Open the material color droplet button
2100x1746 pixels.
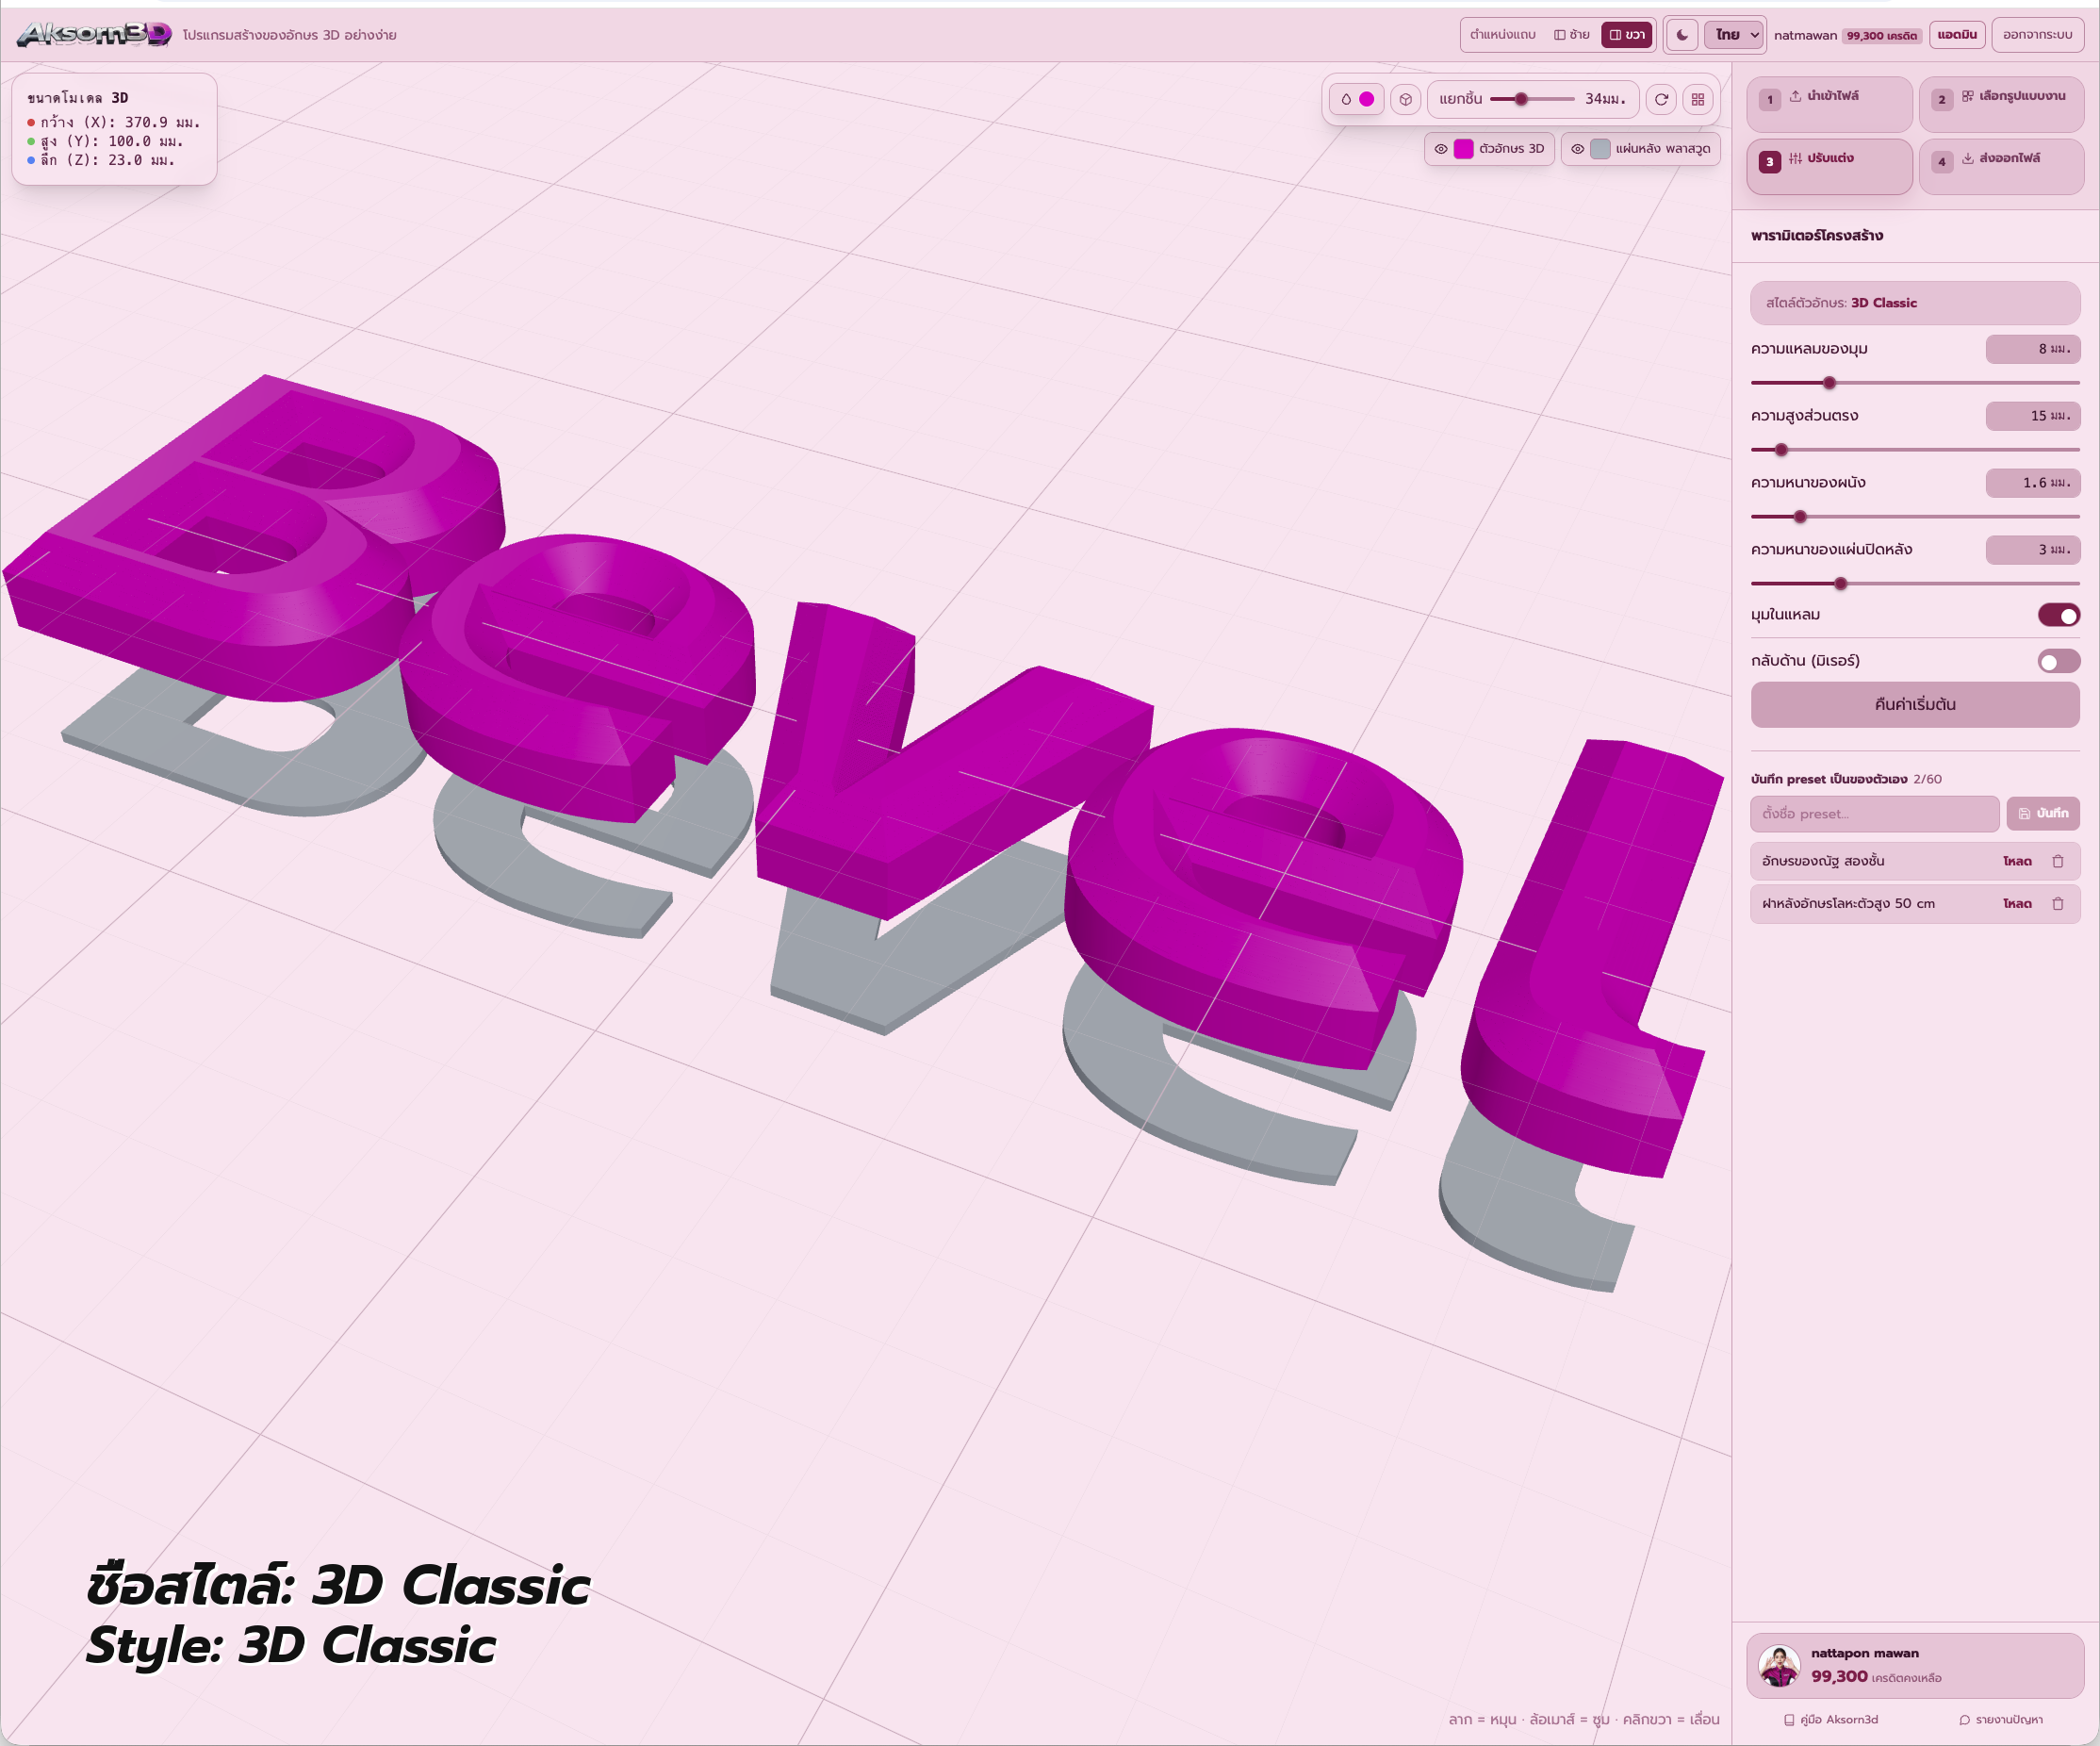click(1357, 99)
